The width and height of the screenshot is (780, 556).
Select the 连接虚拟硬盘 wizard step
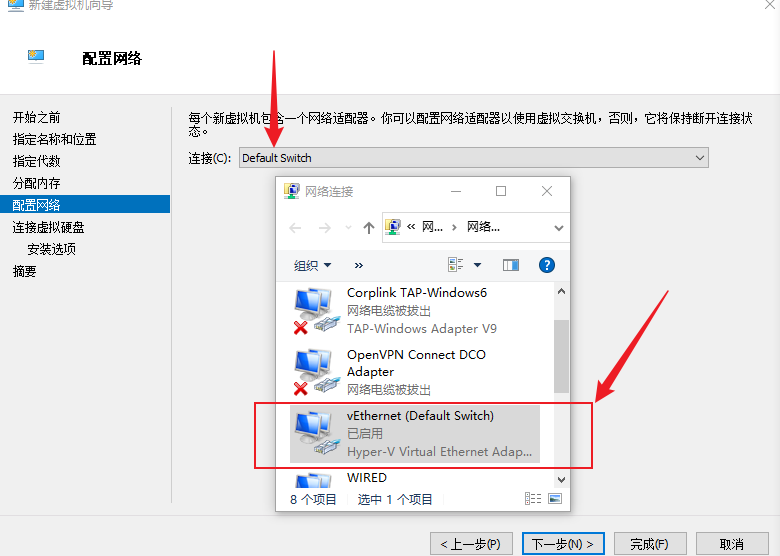(48, 227)
